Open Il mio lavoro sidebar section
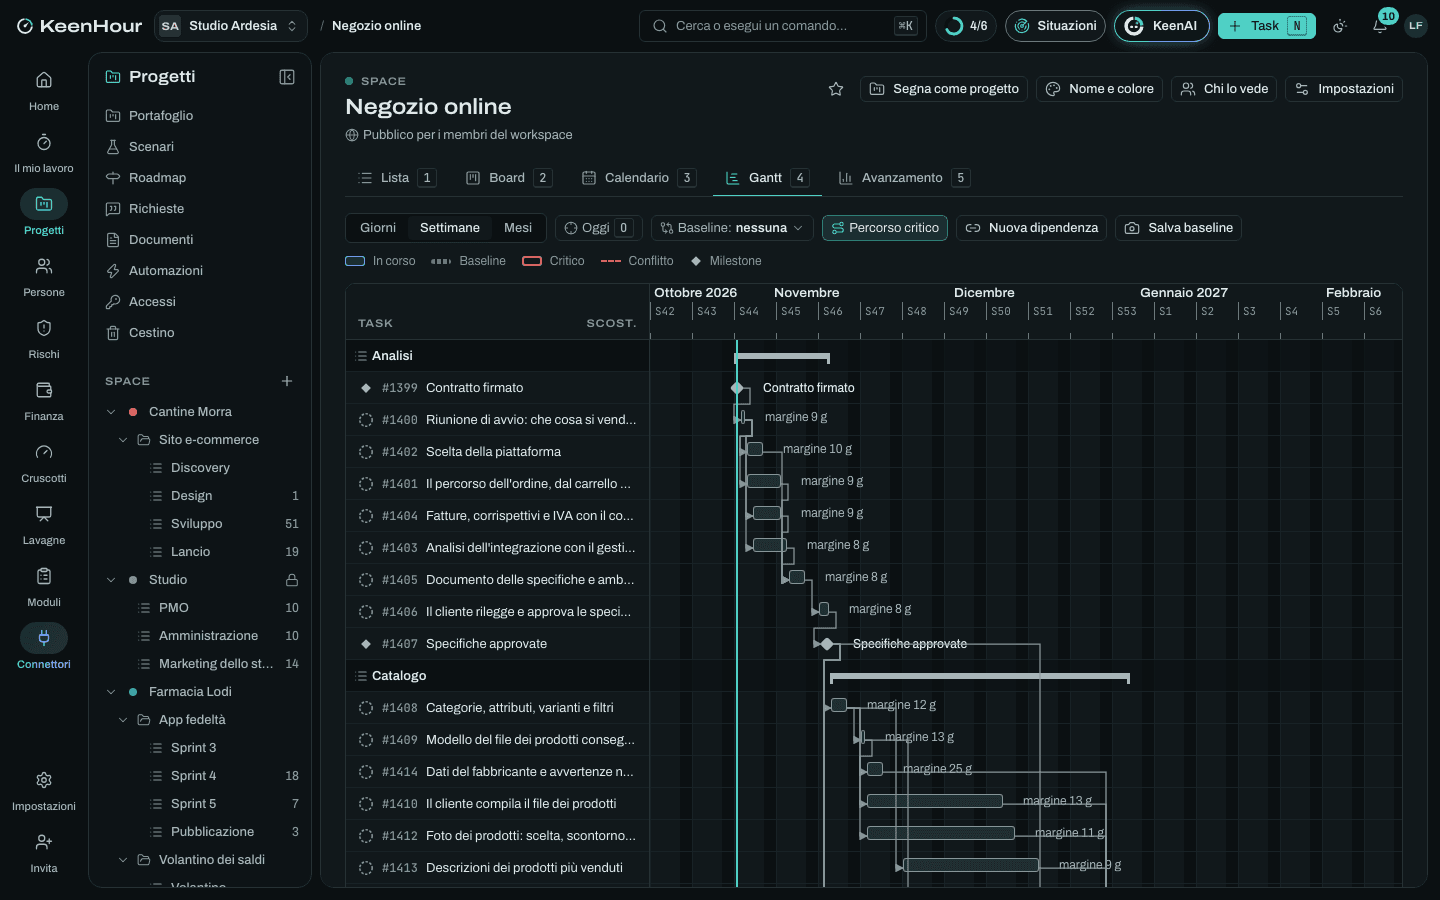Viewport: 1440px width, 900px height. [x=44, y=152]
